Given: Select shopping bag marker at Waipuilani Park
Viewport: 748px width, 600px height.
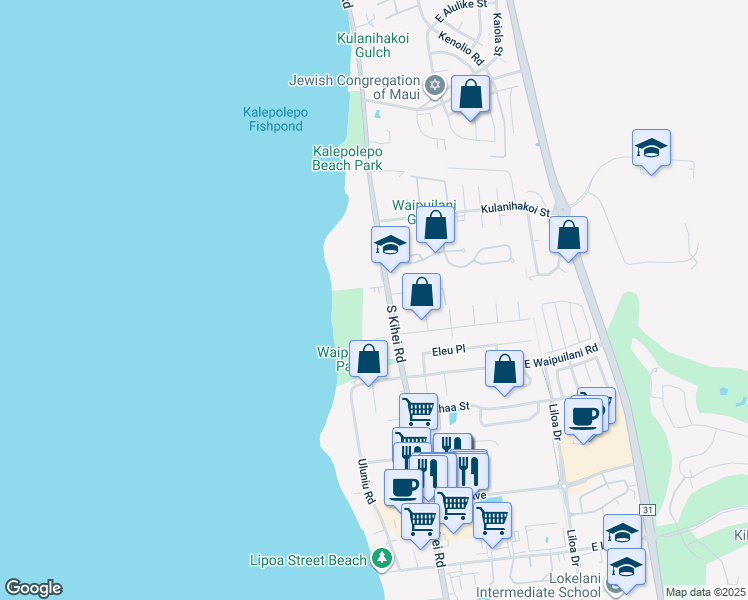Looking at the screenshot, I should (x=368, y=362).
